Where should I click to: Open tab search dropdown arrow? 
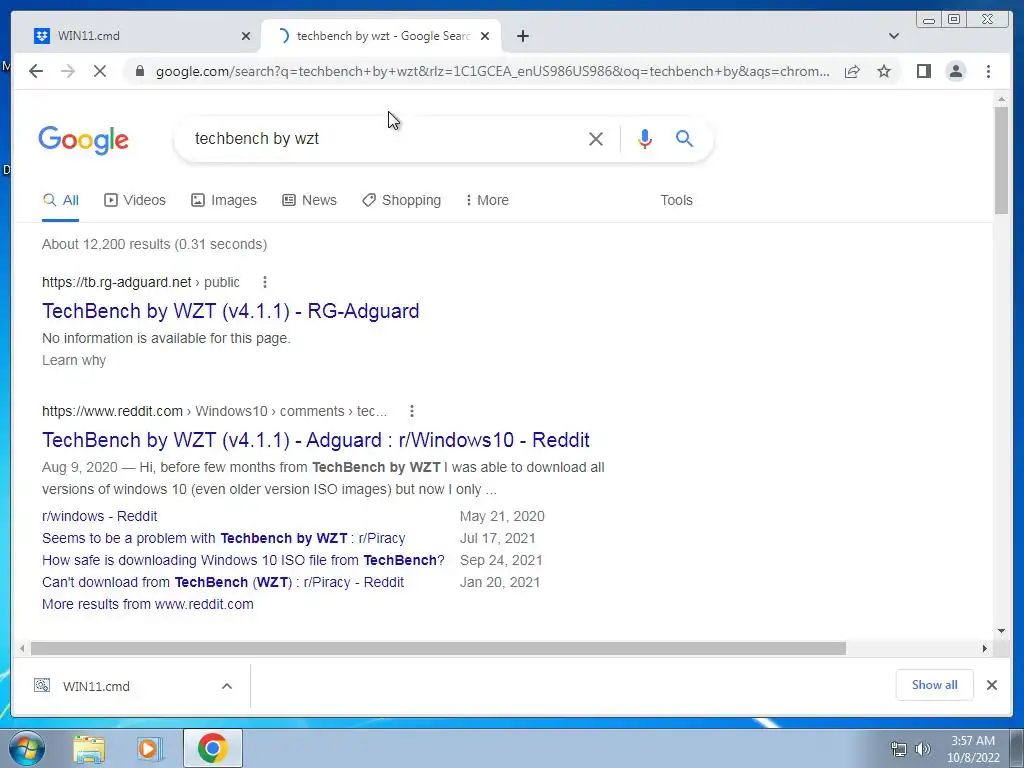893,36
